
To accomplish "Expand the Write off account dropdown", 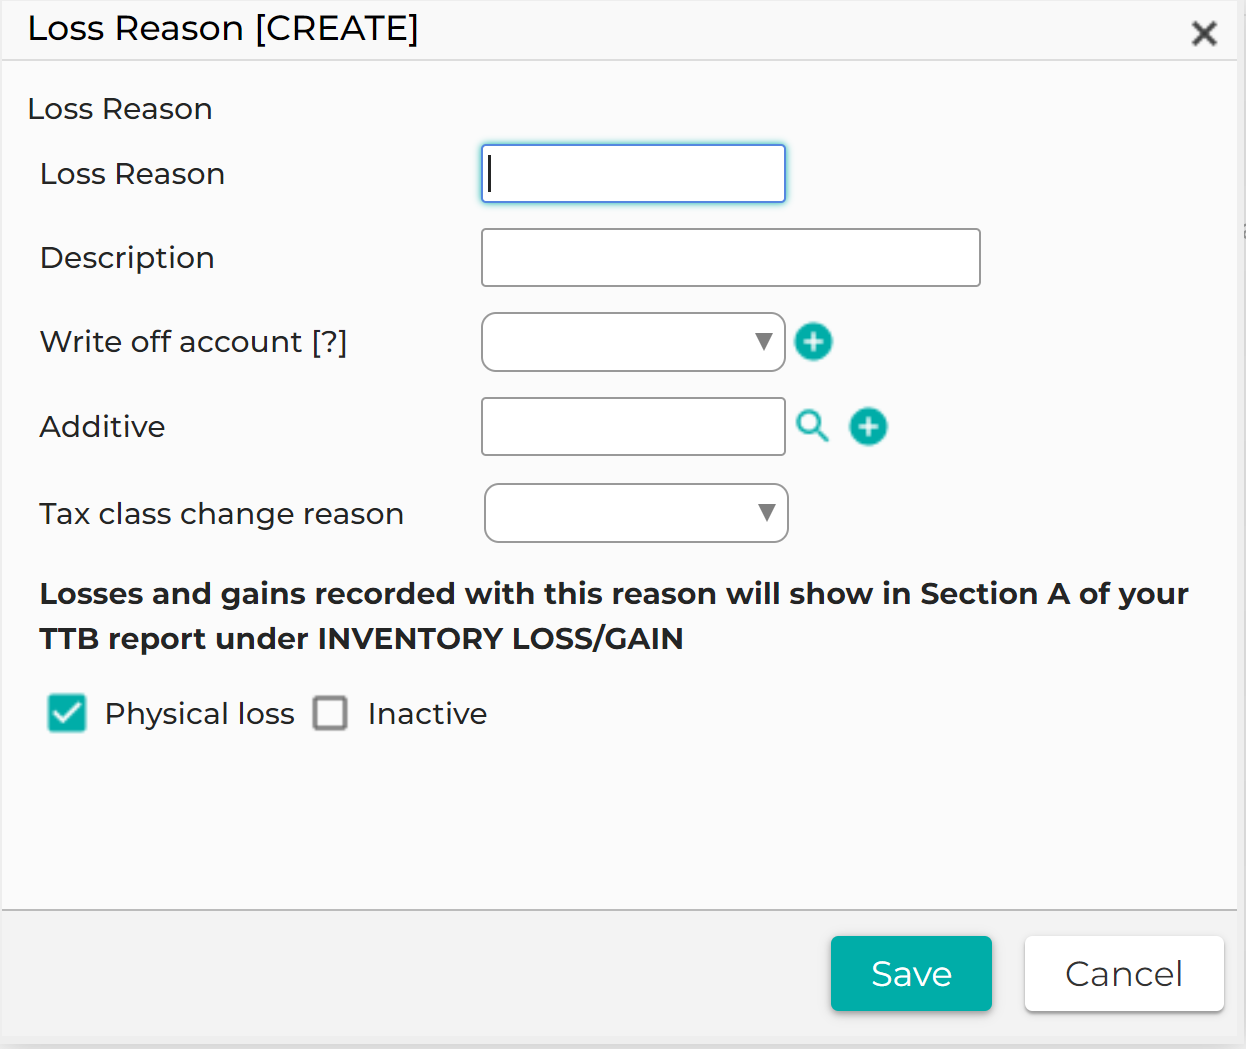I will [x=633, y=342].
